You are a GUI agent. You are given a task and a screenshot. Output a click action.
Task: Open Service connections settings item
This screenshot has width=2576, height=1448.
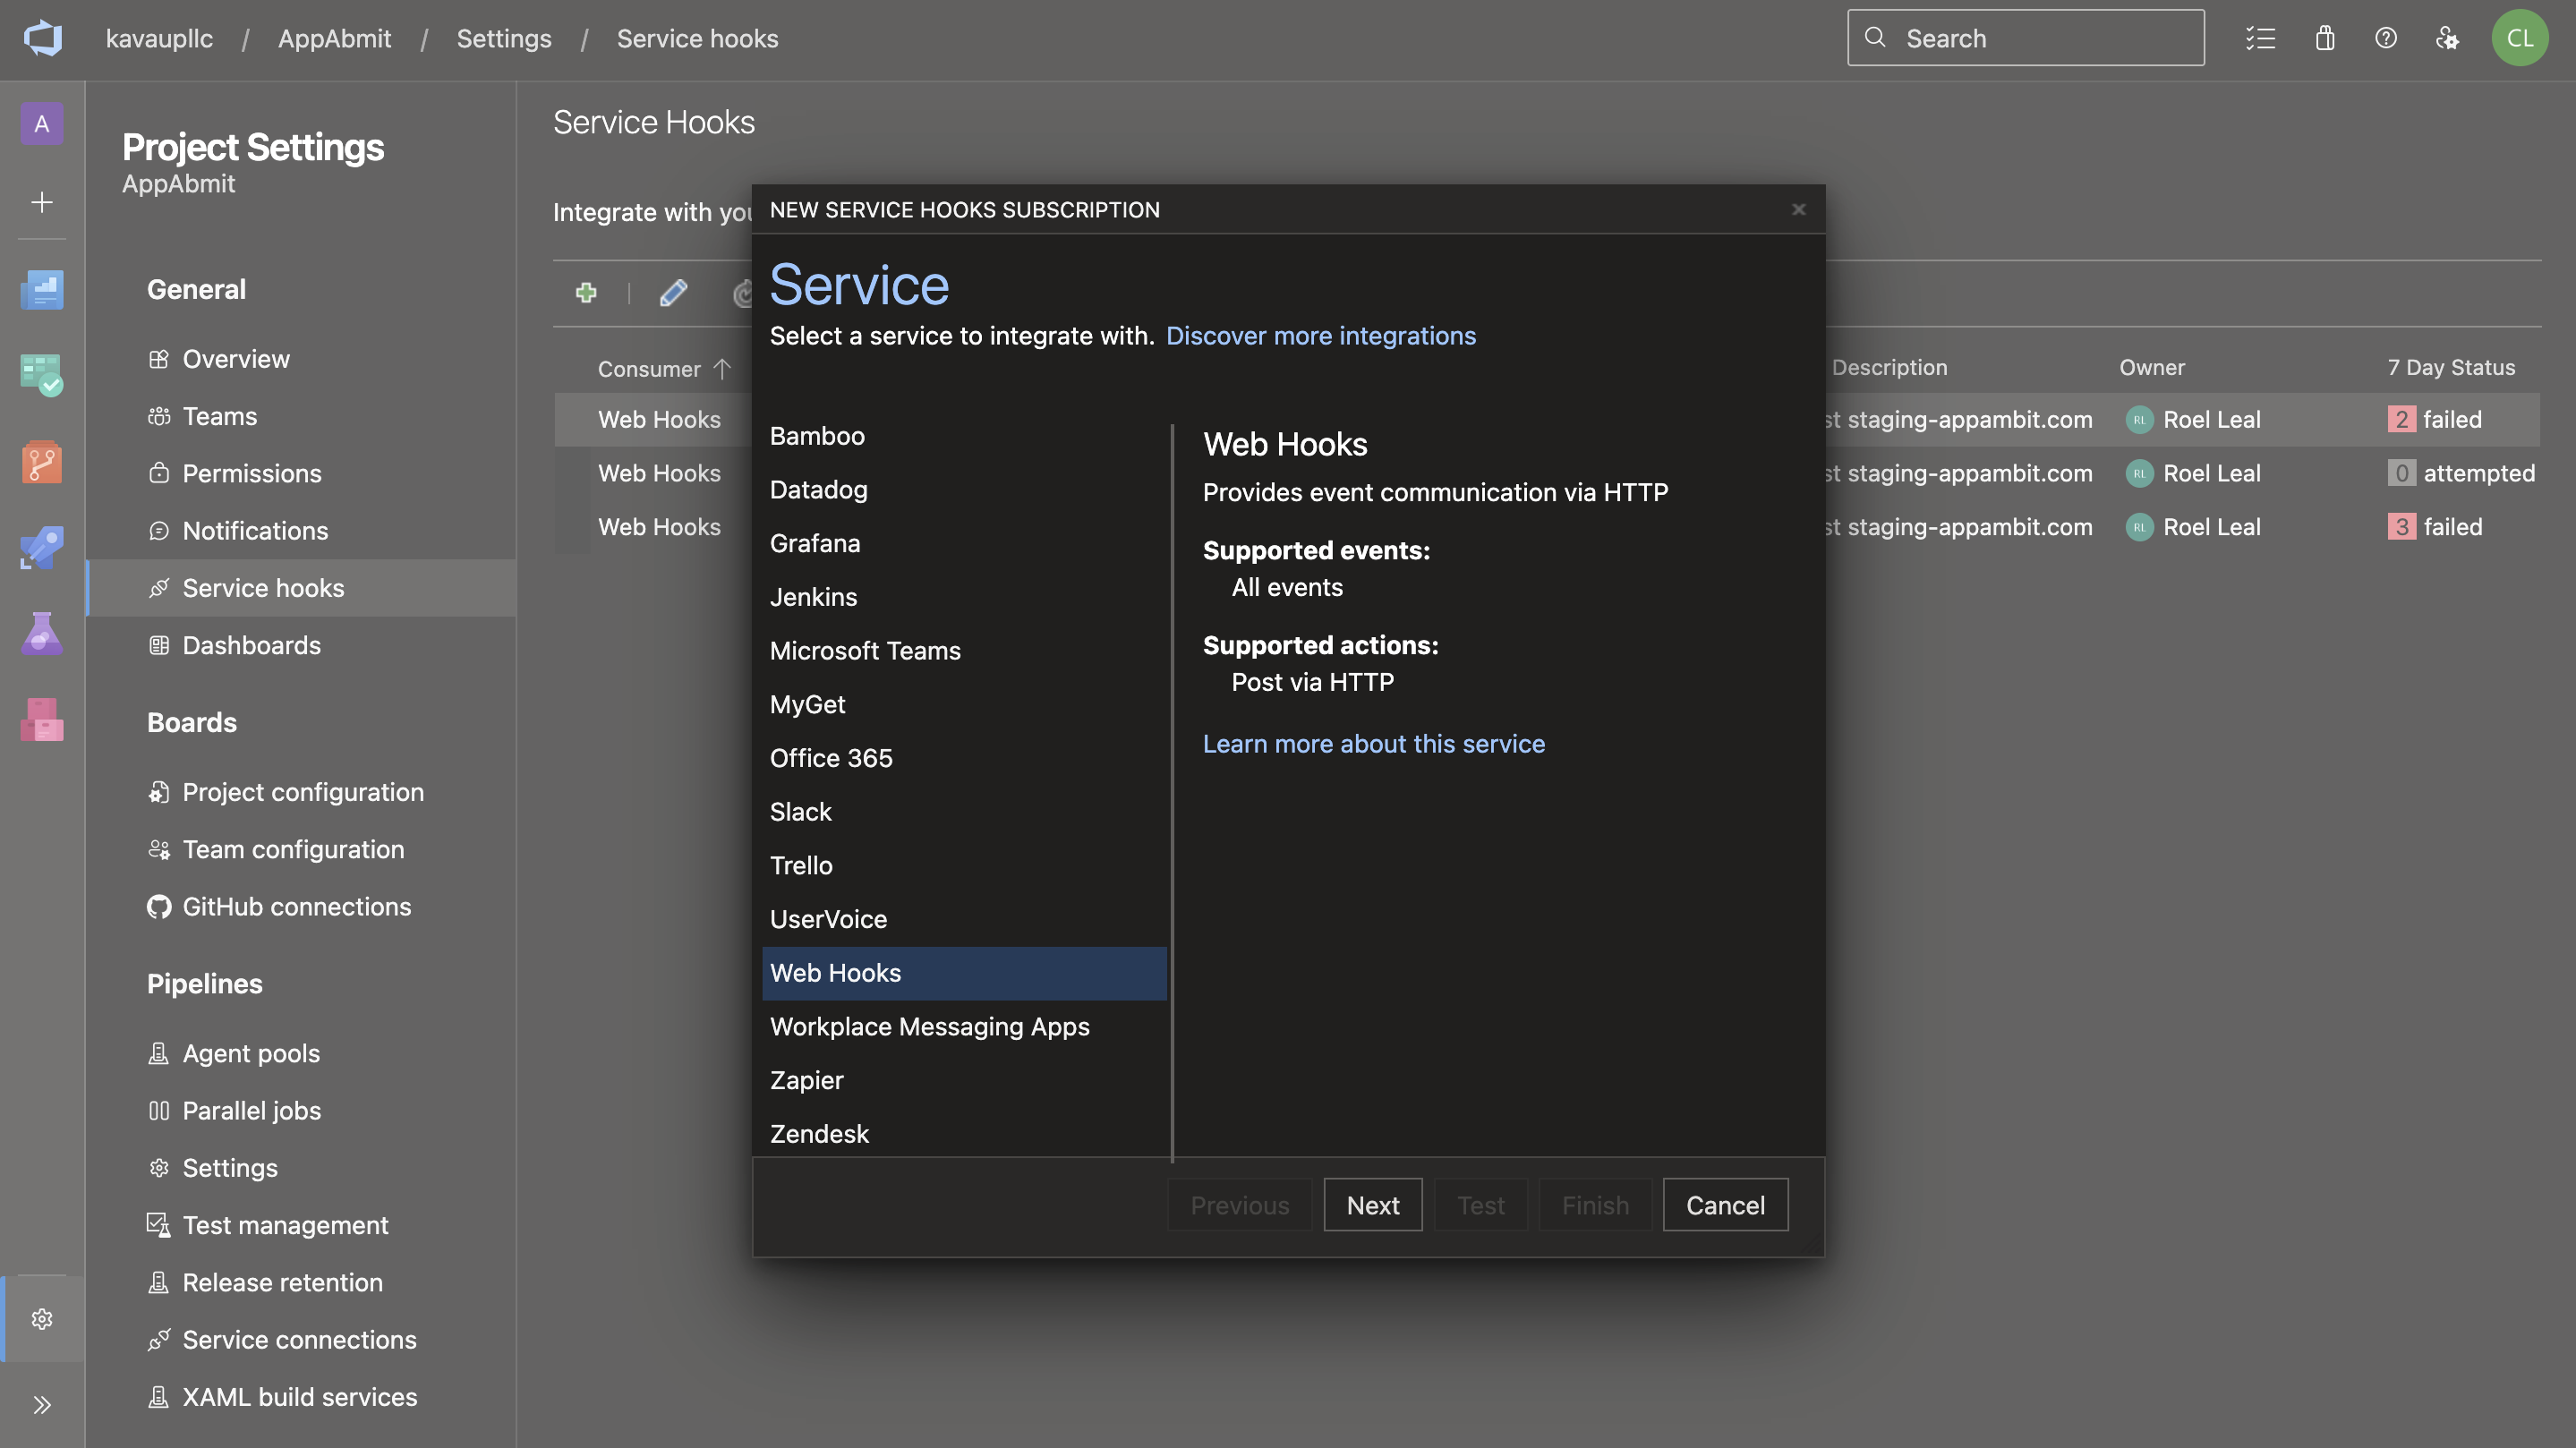pos(299,1340)
